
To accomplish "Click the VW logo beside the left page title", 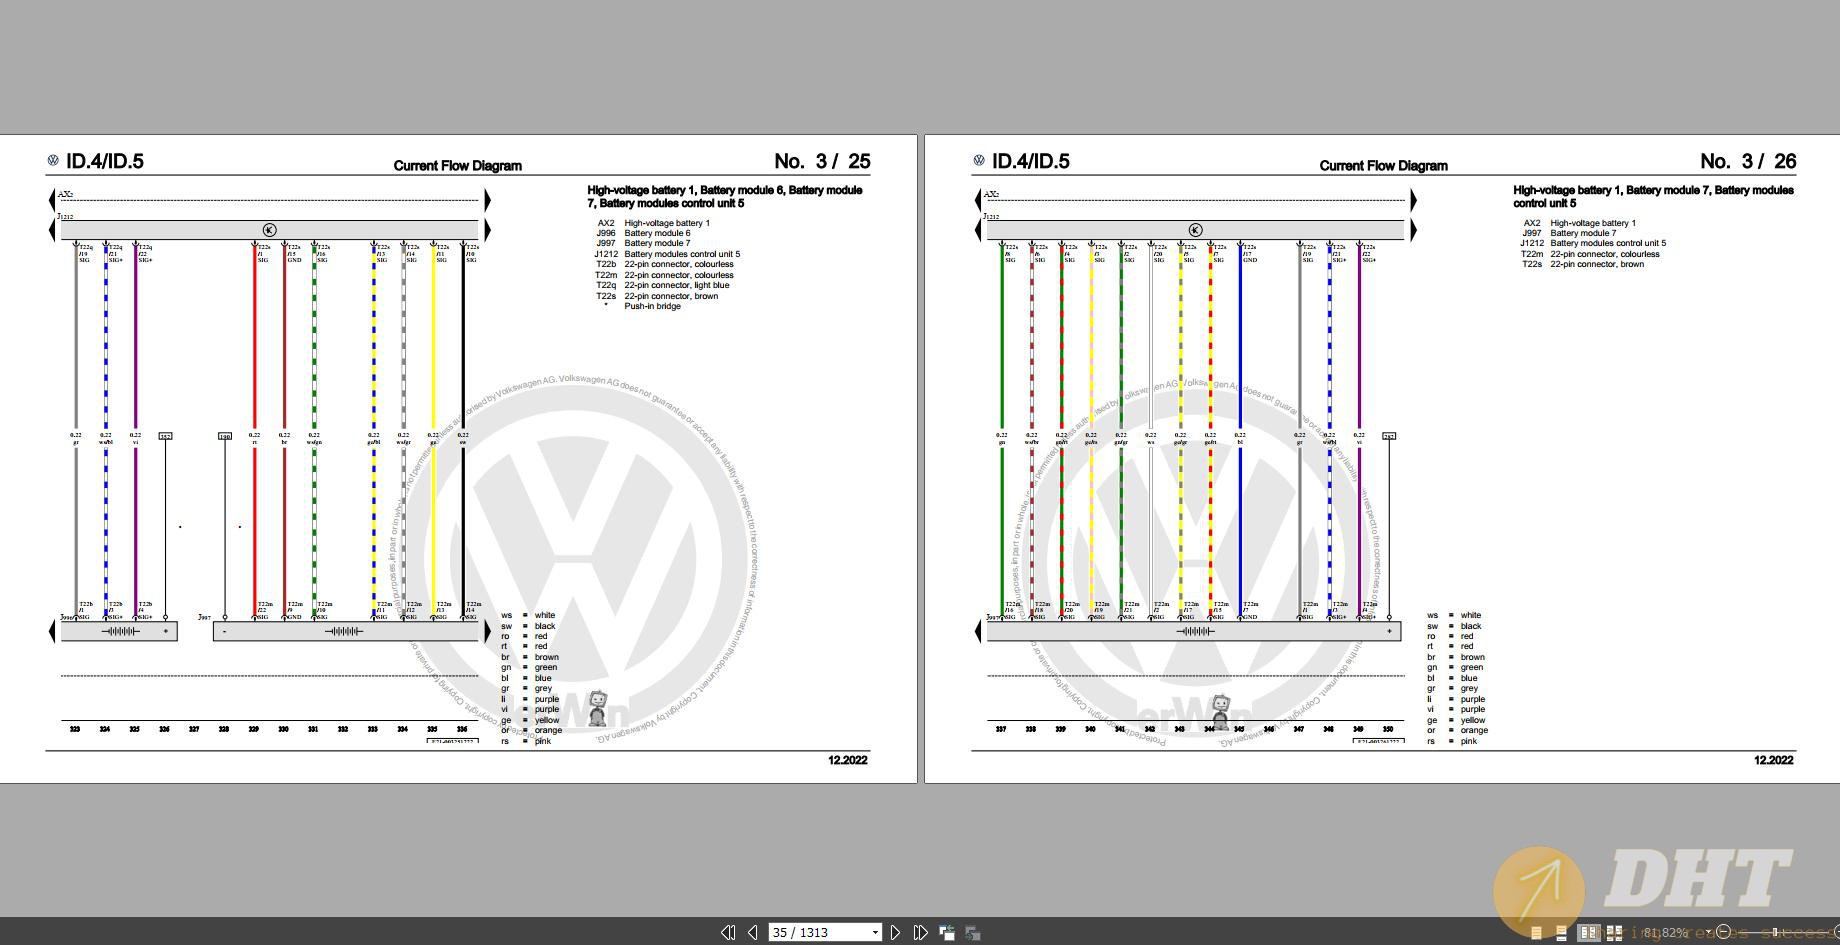I will click(x=53, y=160).
